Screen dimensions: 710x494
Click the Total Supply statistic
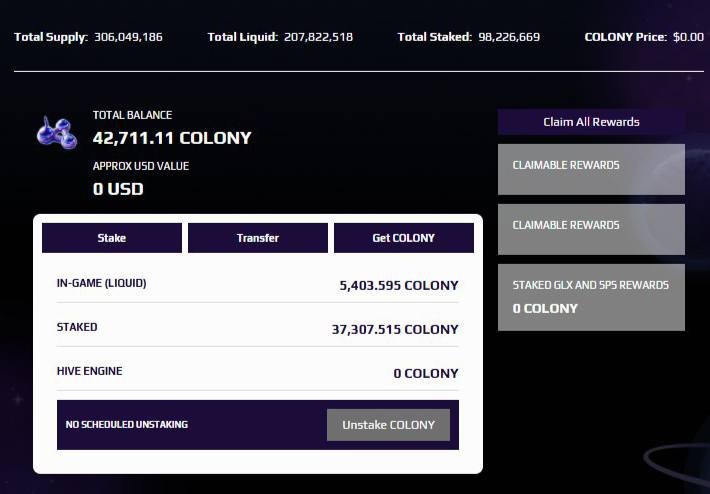point(88,37)
